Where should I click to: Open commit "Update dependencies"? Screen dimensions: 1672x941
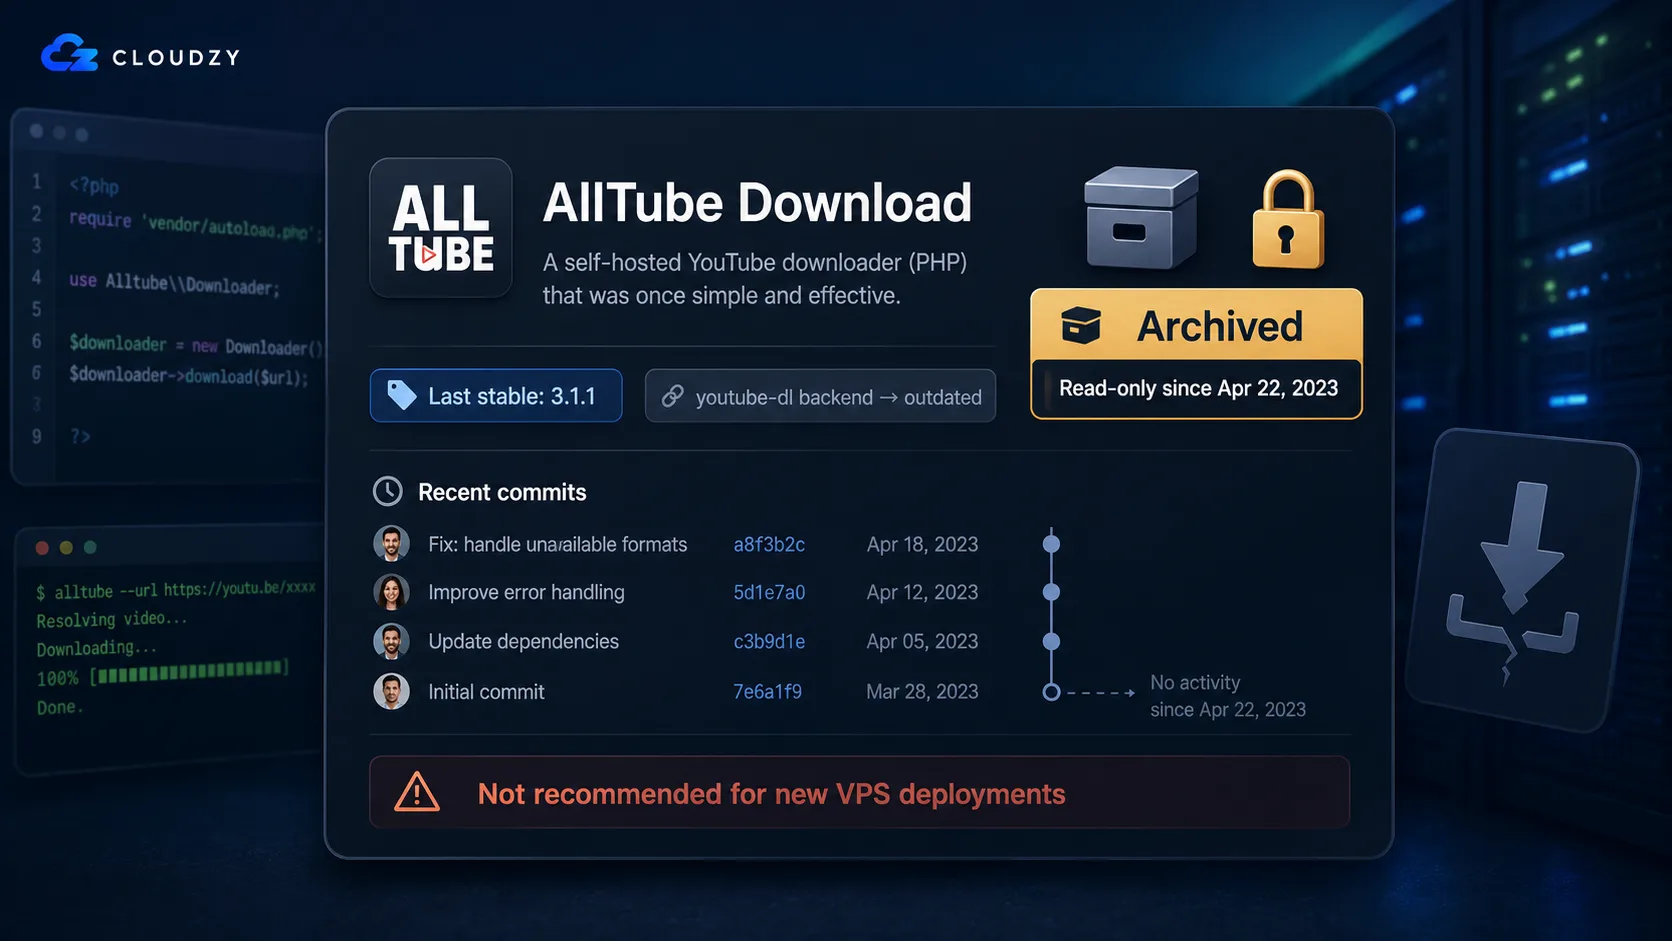click(x=523, y=641)
